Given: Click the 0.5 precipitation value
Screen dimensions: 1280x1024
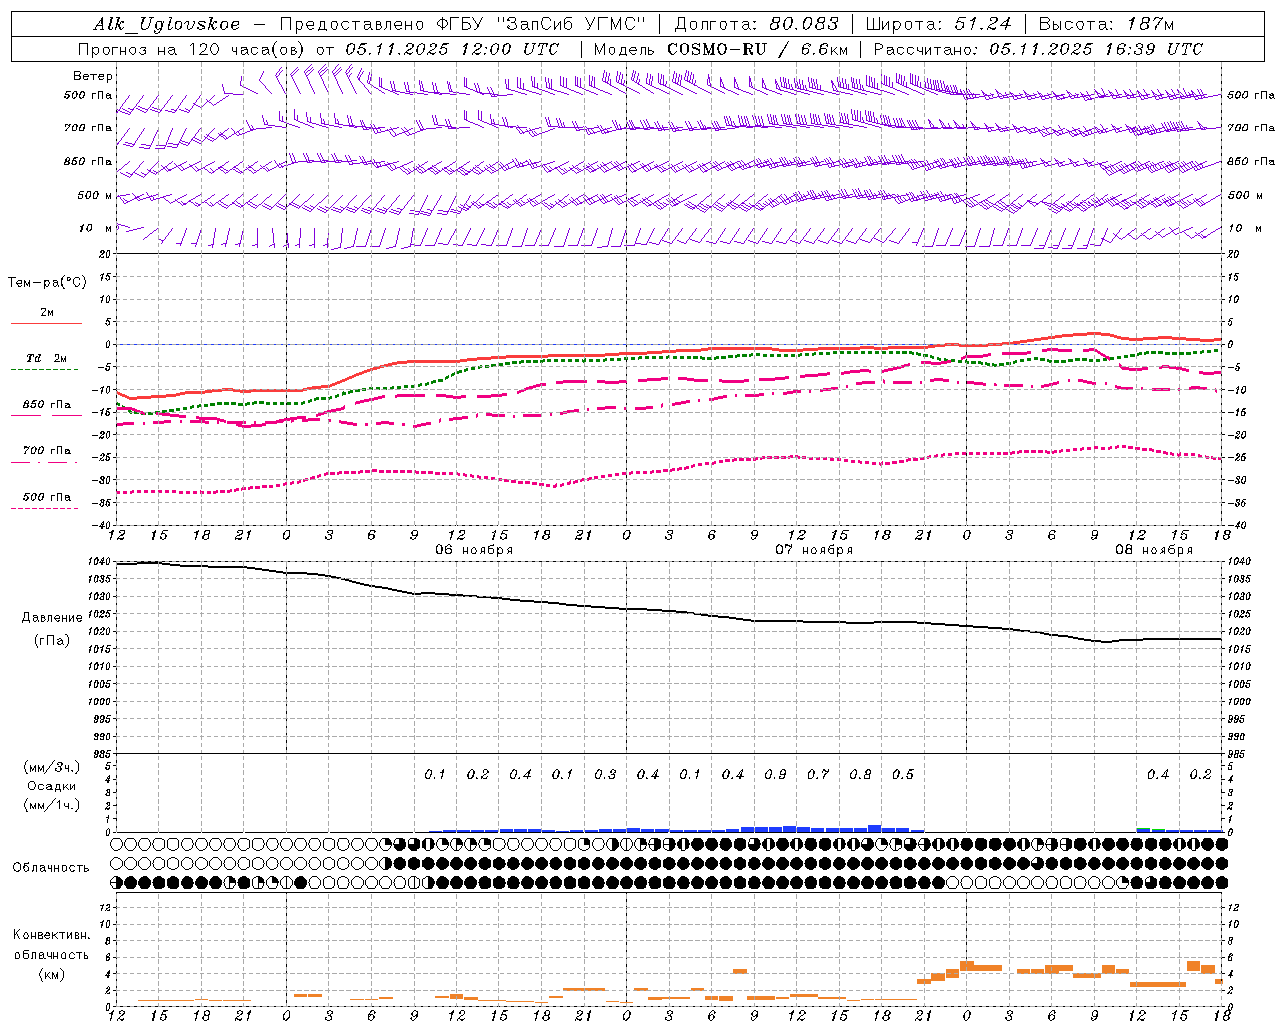Looking at the screenshot, I should point(903,774).
